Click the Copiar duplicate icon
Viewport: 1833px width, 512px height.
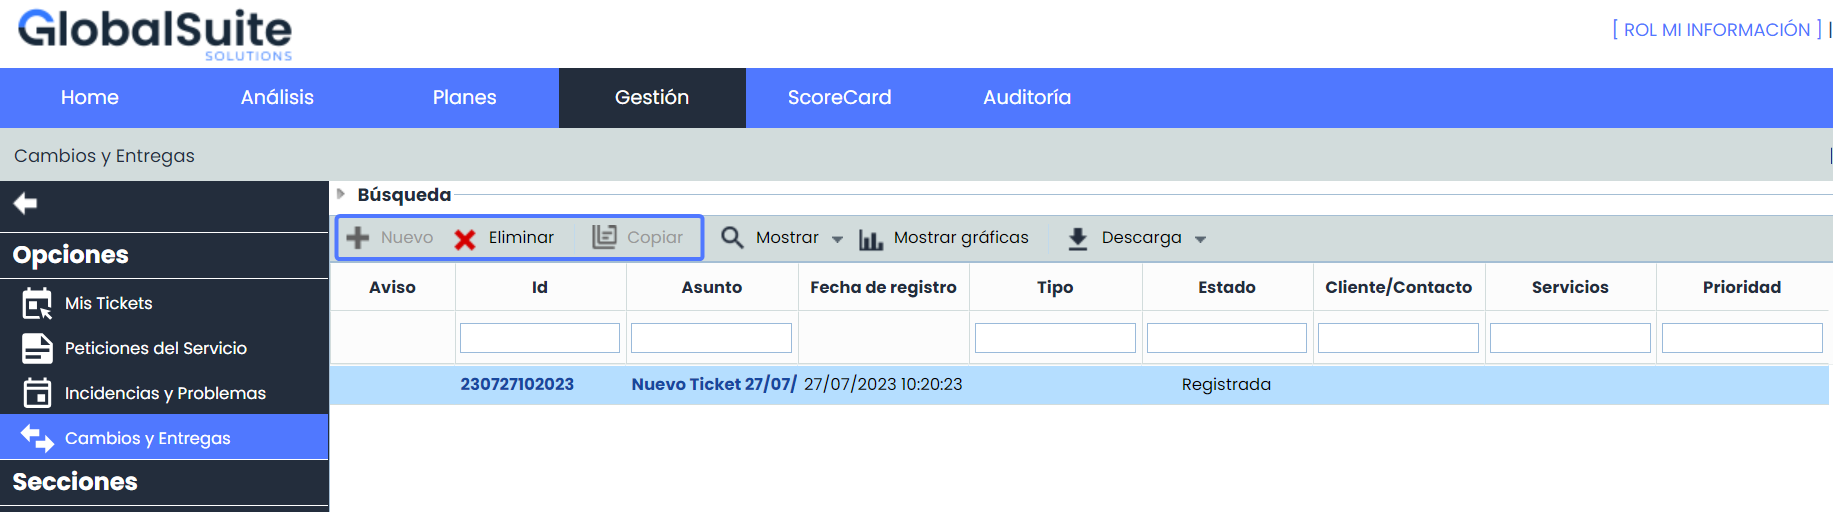pos(604,237)
